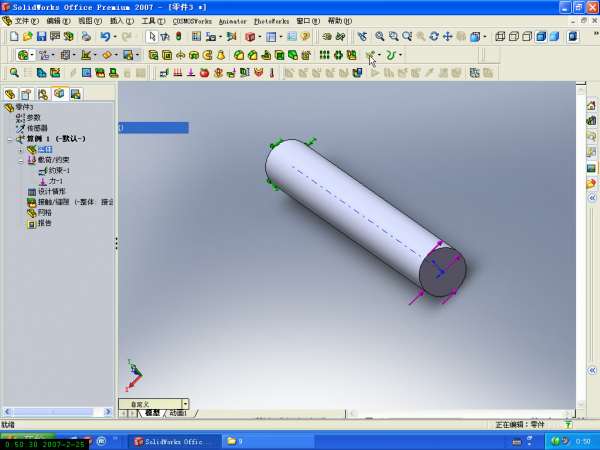This screenshot has height=450, width=600.
Task: Switch to Hidden Lines Visible display
Action: coord(514,36)
